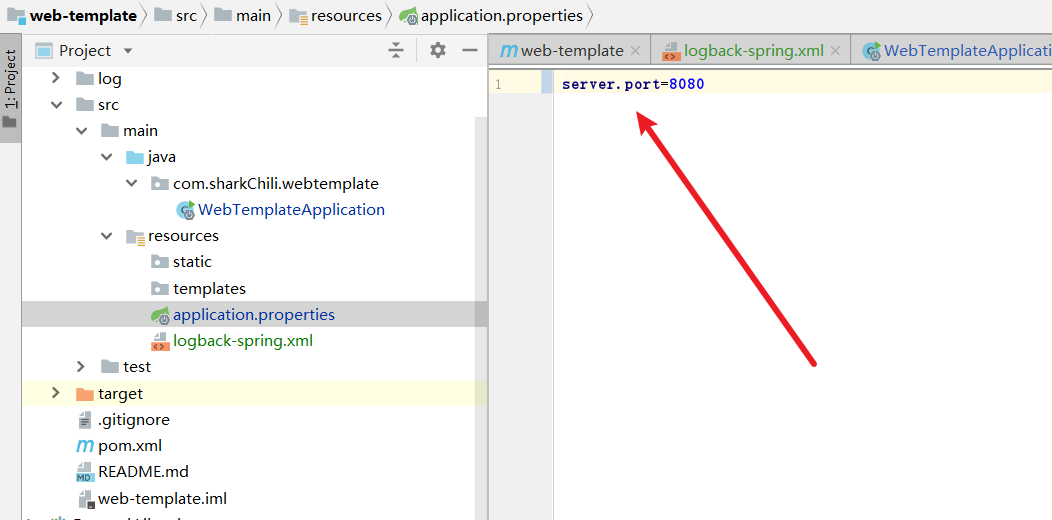The image size is (1052, 520).
Task: Click the WebTemplateApplication class icon in tree
Action: [x=186, y=210]
